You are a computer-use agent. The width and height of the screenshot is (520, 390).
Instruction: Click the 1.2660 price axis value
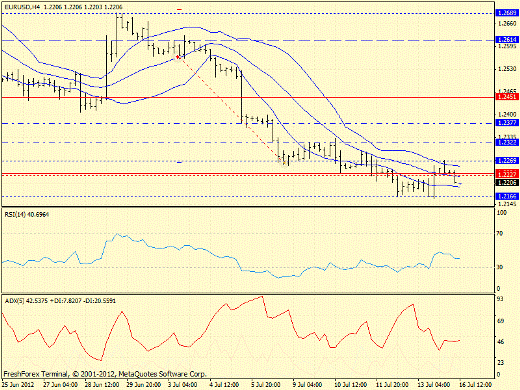tap(507, 23)
